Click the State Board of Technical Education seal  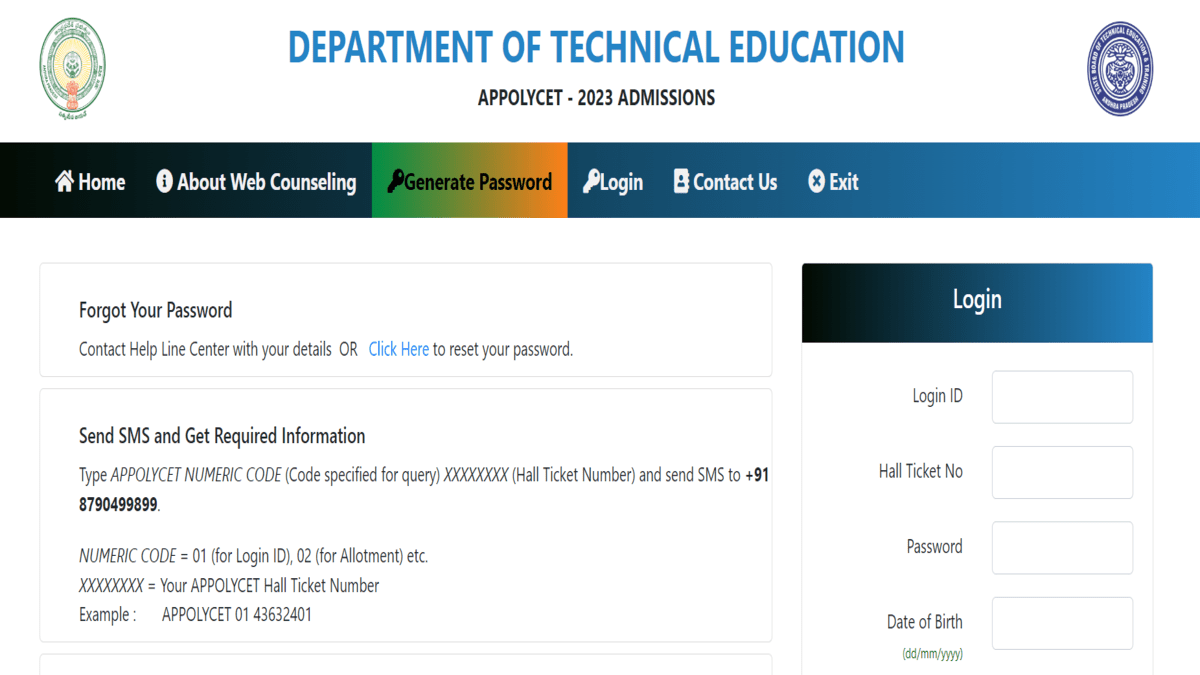coord(1119,68)
